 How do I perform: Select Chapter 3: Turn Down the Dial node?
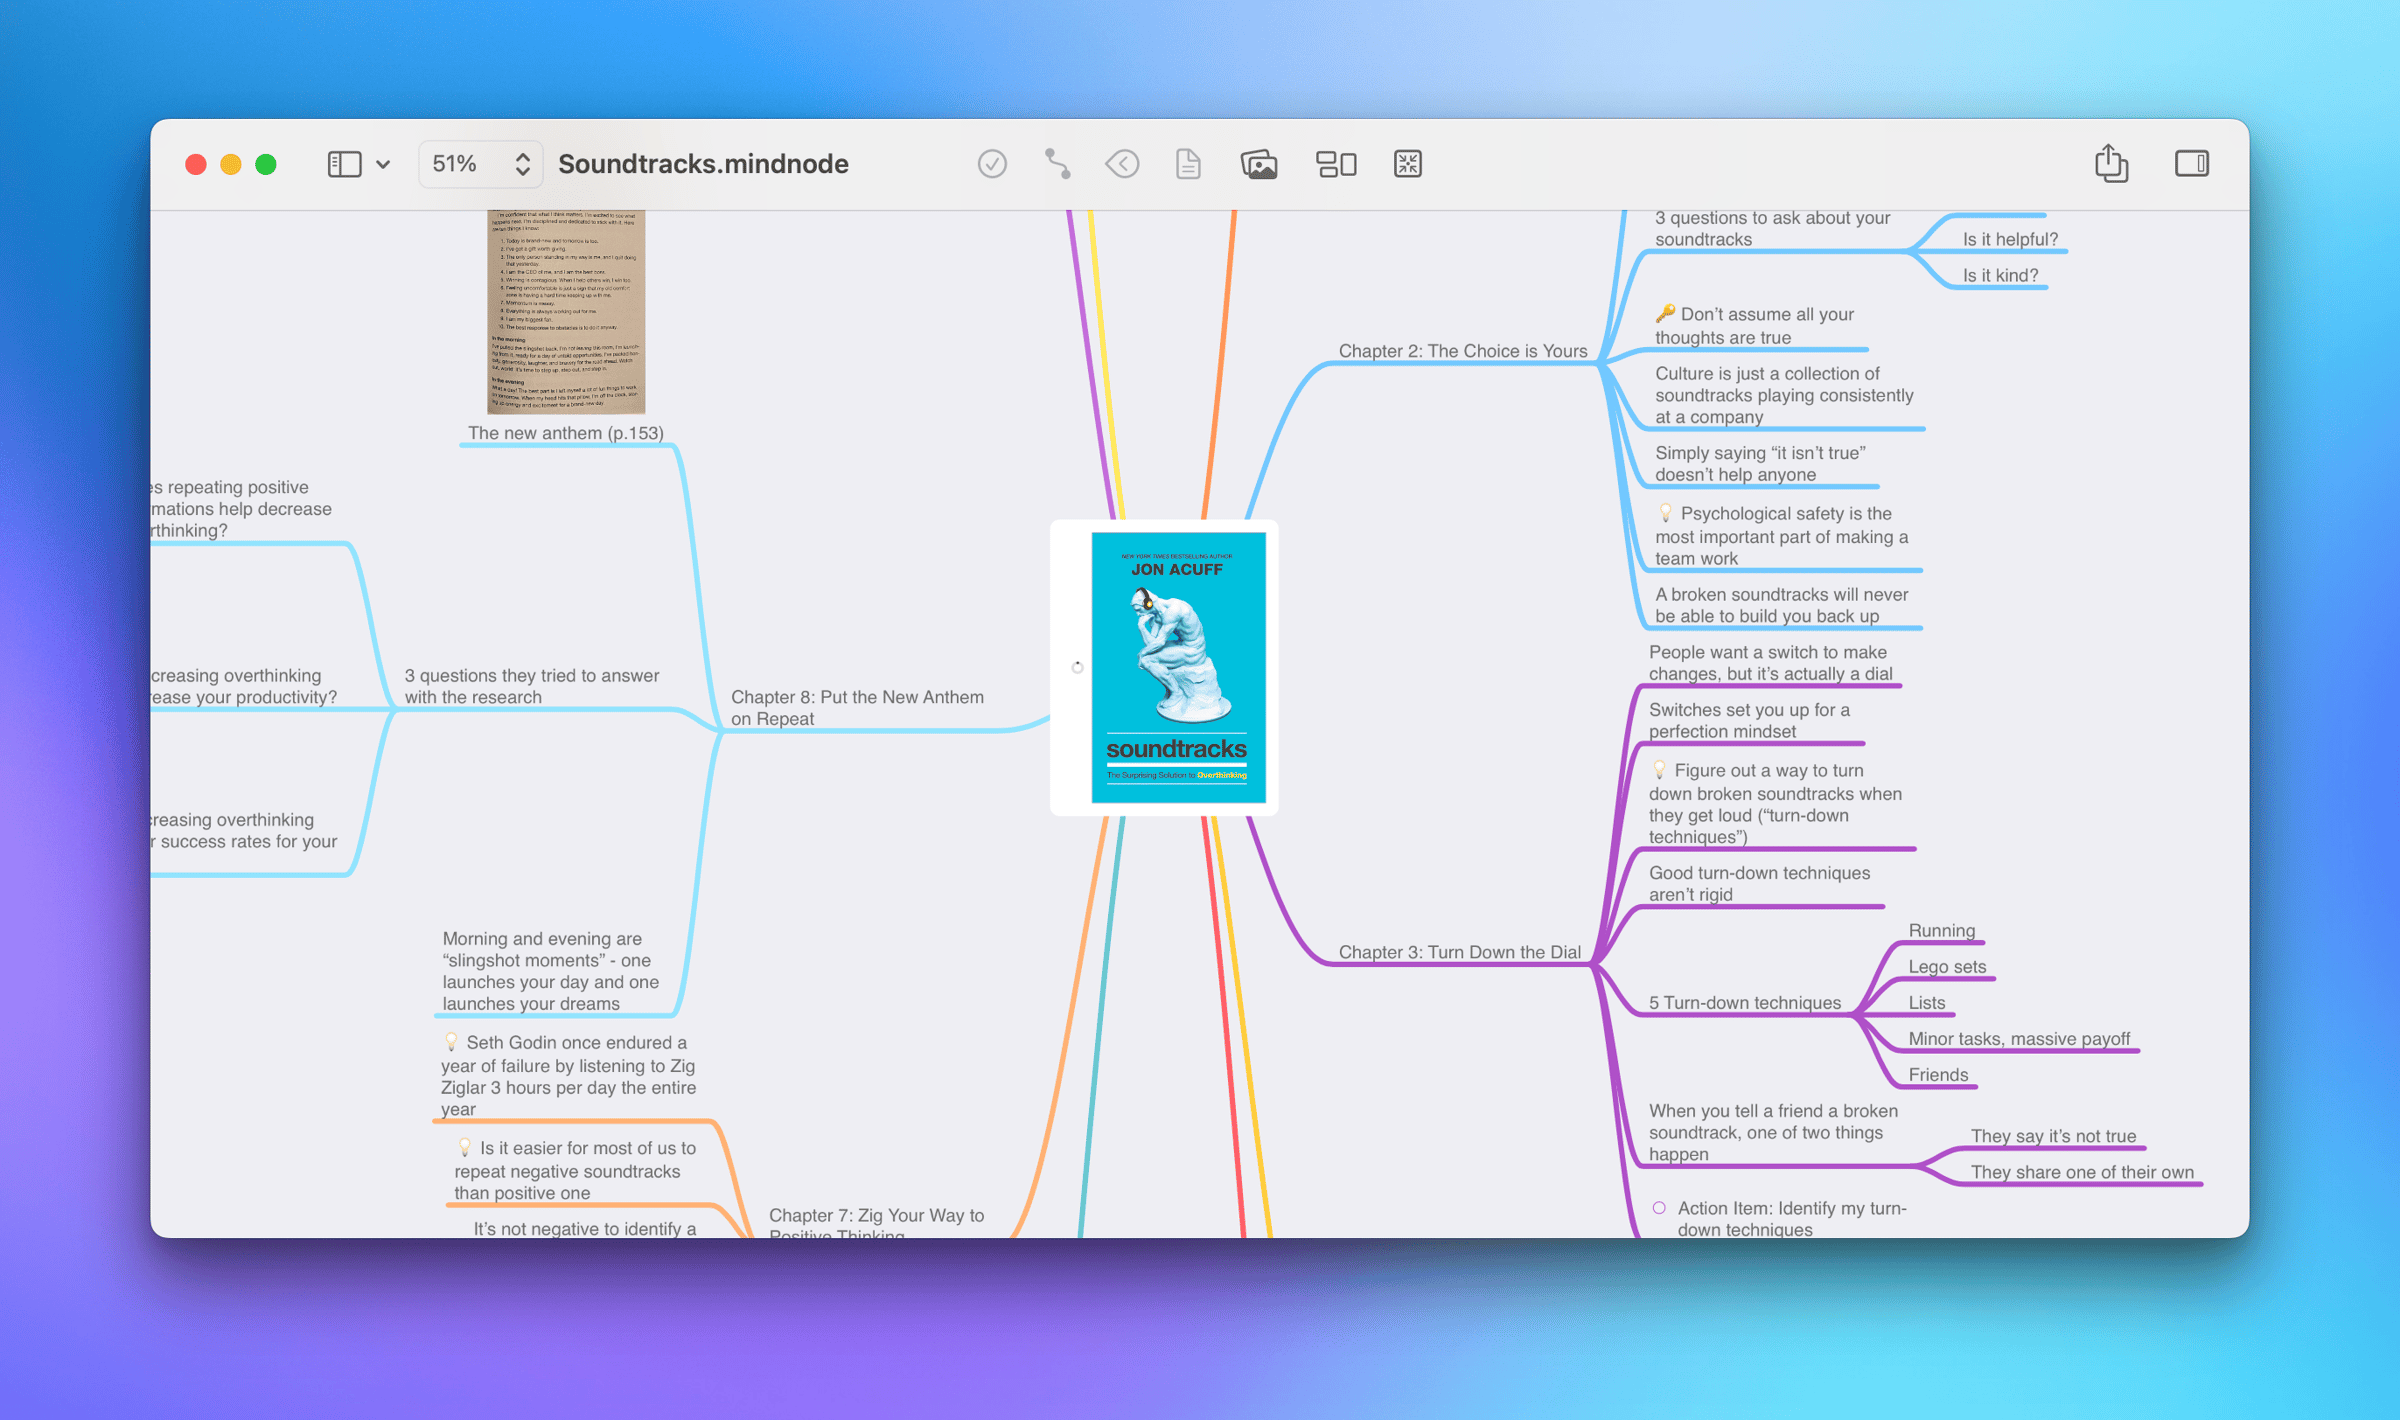pyautogui.click(x=1459, y=952)
